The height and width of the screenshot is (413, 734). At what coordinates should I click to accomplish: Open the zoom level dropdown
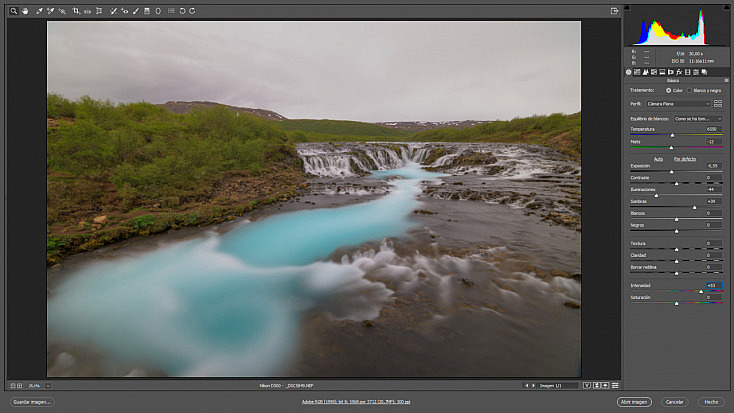point(48,386)
